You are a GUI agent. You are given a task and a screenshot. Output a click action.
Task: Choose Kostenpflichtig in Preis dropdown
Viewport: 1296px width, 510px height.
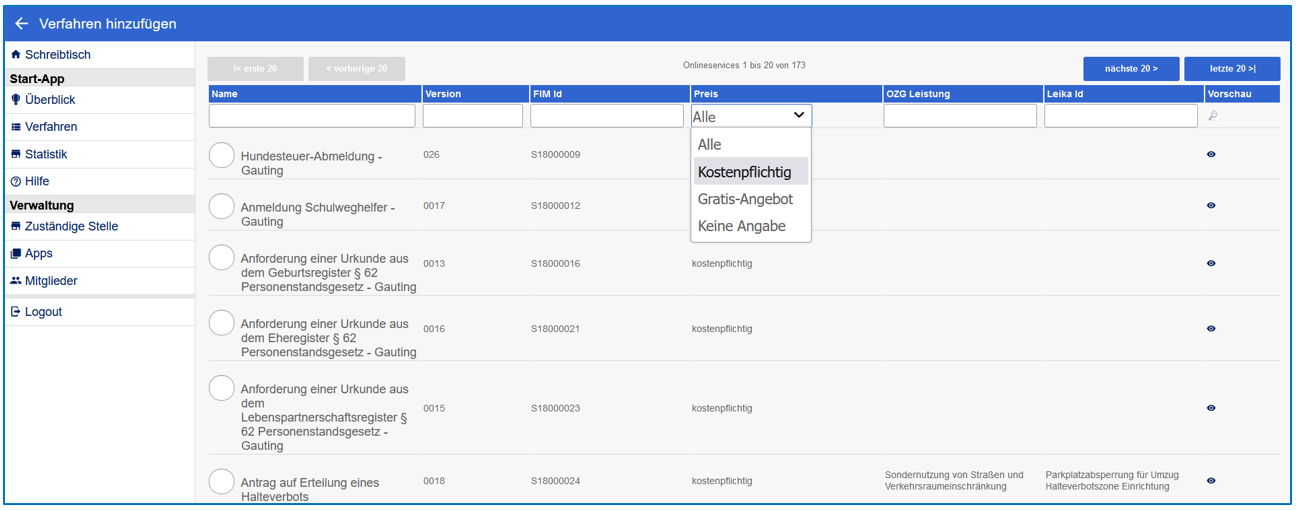[744, 172]
